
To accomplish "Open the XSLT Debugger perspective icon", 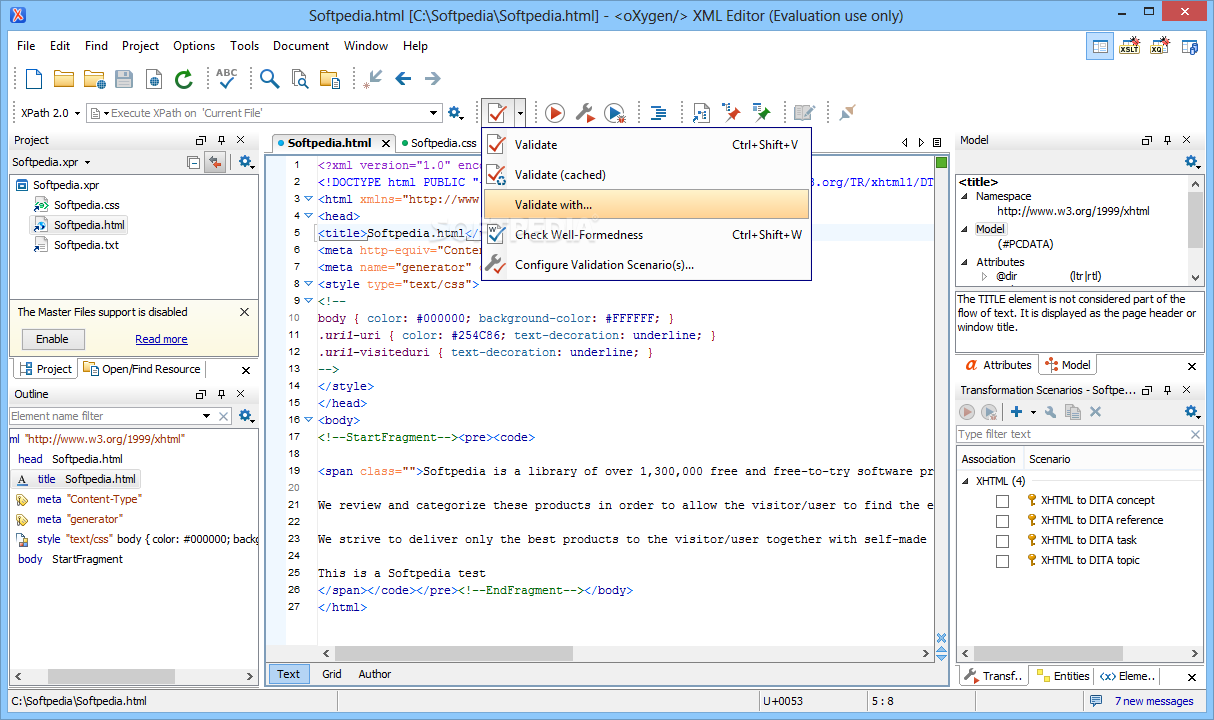I will pyautogui.click(x=1129, y=46).
